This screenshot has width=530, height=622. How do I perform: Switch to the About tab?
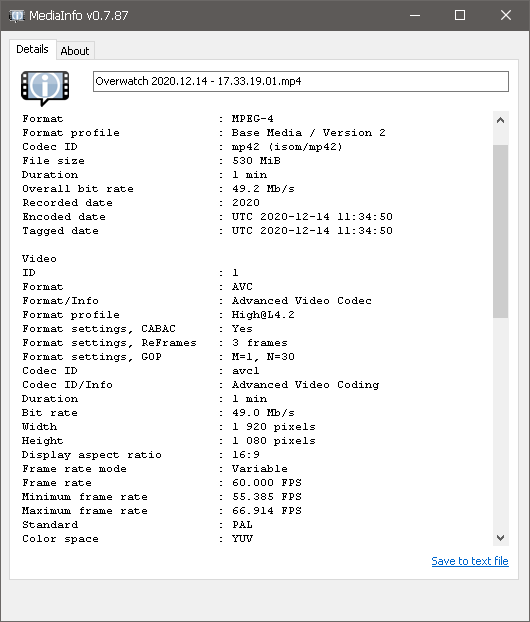(75, 51)
